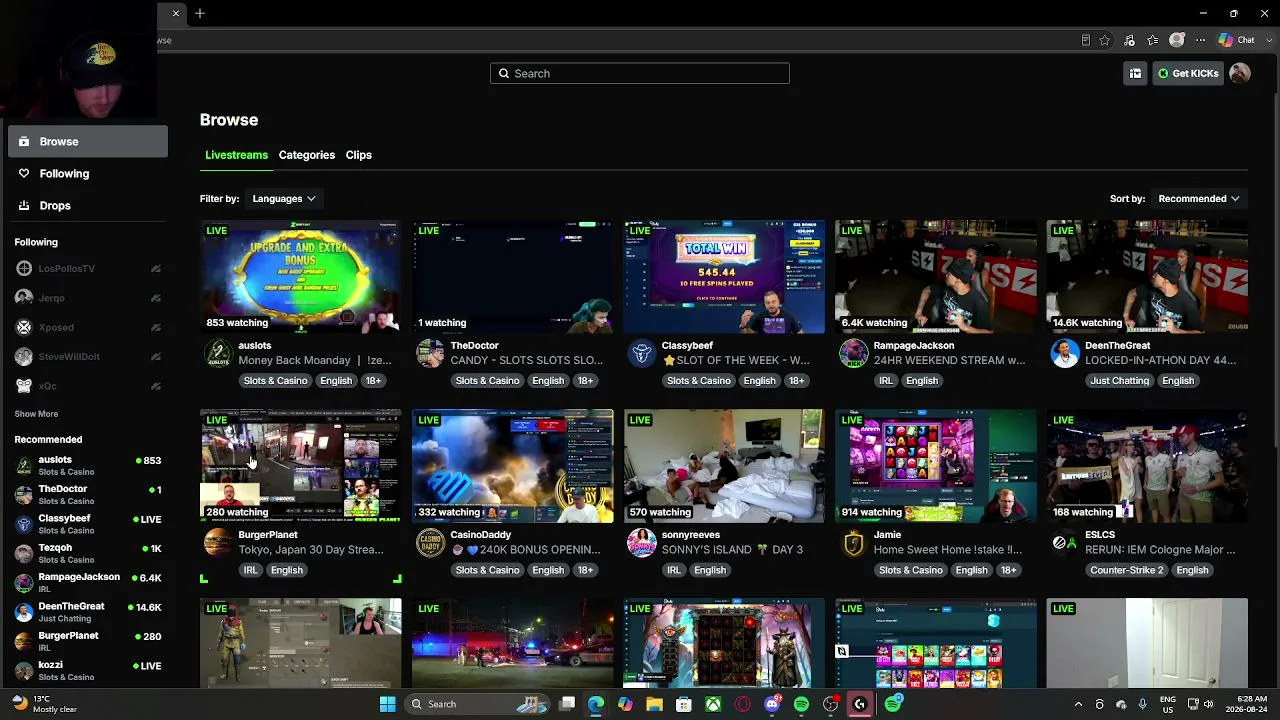Click the Windows taskbar search box
The image size is (1280, 720).
click(x=475, y=704)
